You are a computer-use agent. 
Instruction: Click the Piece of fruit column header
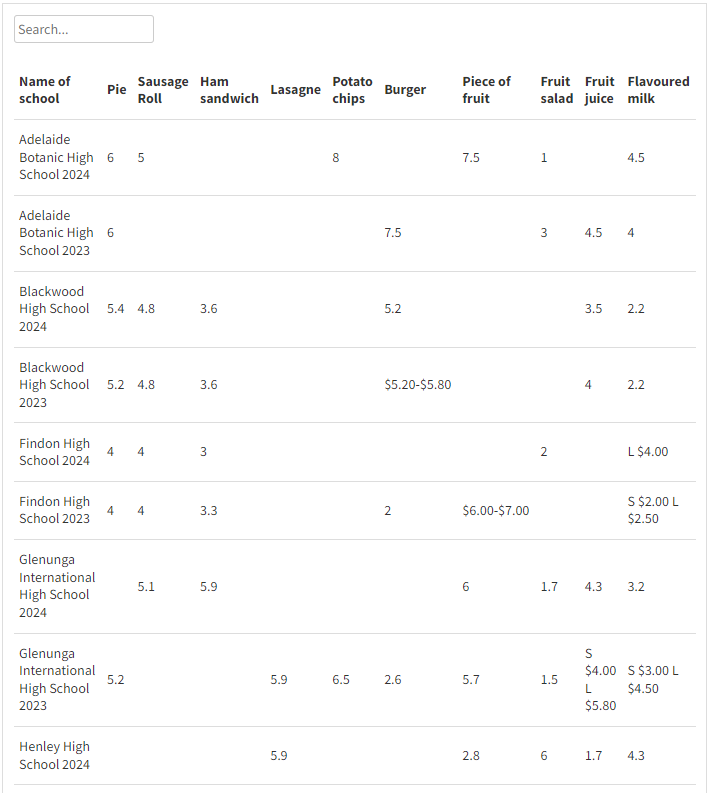point(486,90)
